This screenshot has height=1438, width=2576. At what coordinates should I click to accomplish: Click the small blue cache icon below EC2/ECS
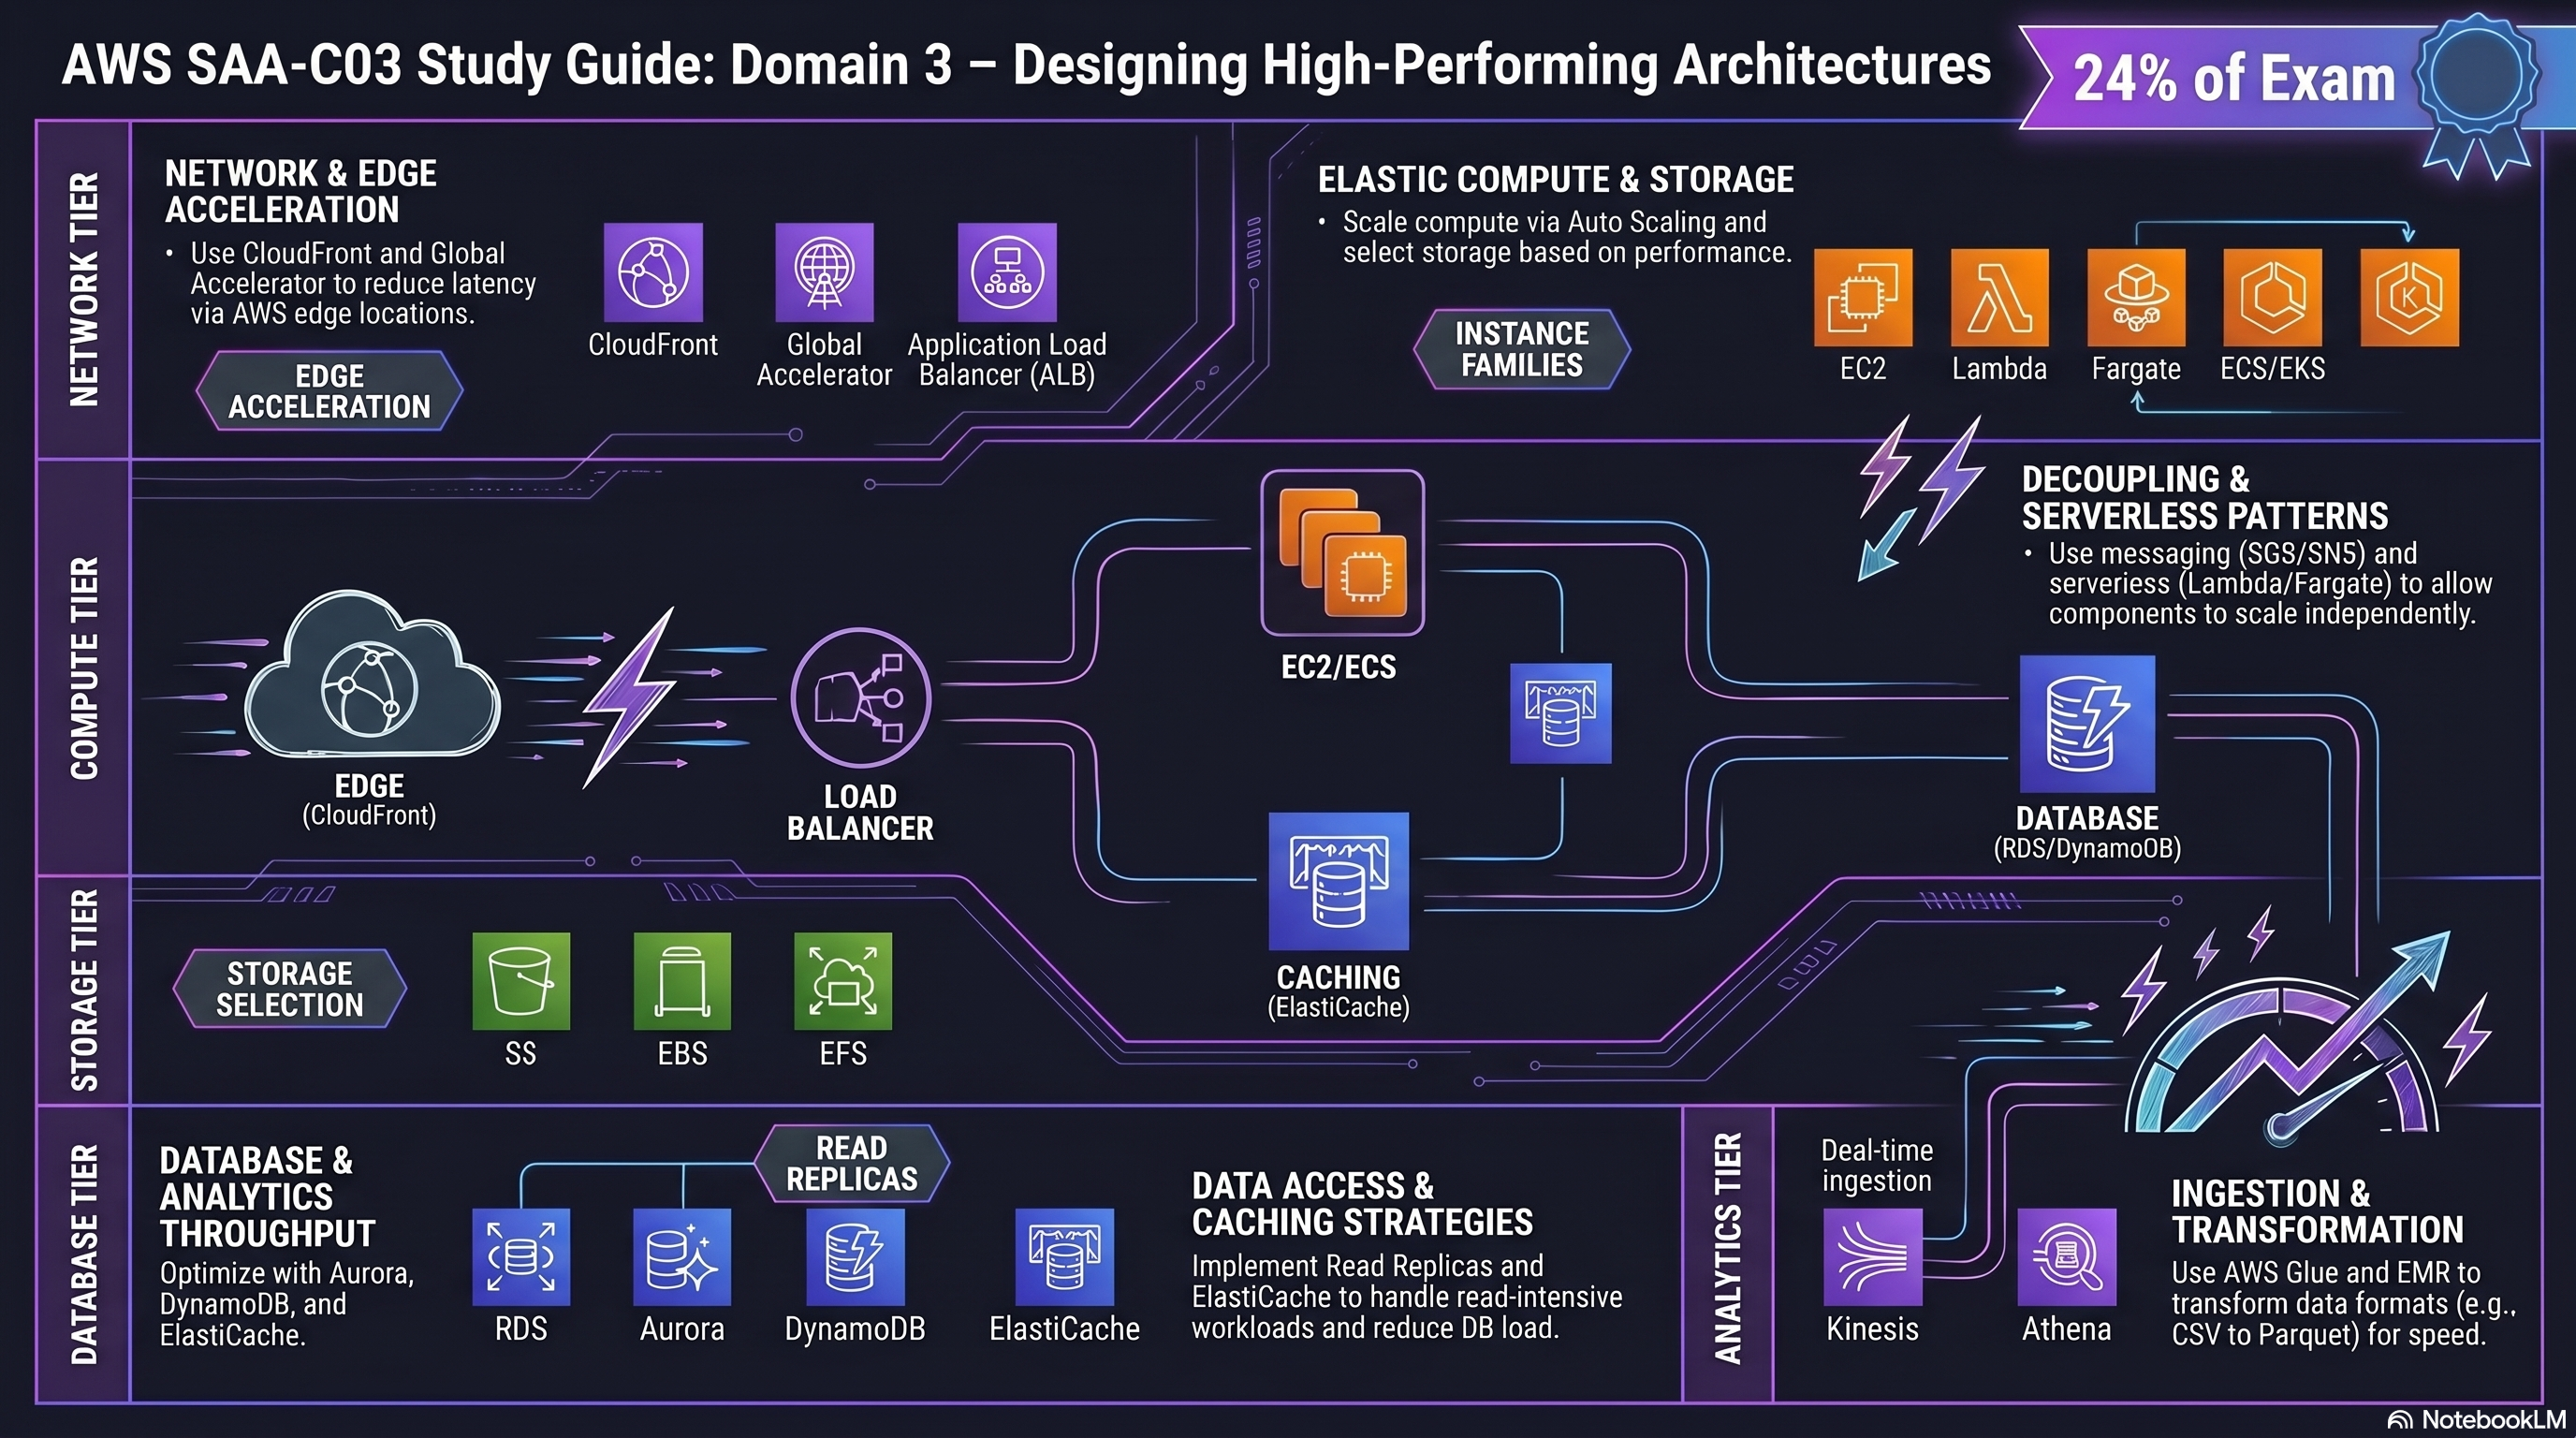coord(1560,713)
